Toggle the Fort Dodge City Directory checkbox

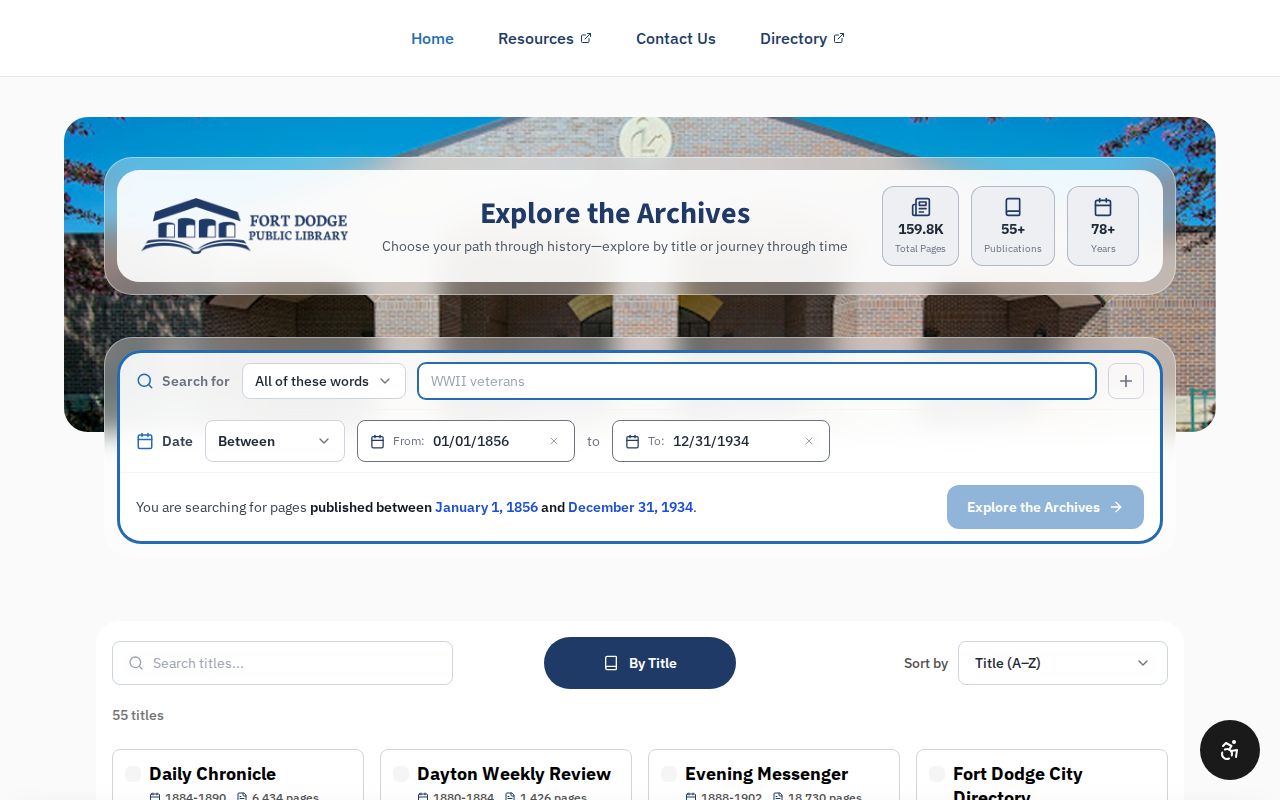pos(937,774)
